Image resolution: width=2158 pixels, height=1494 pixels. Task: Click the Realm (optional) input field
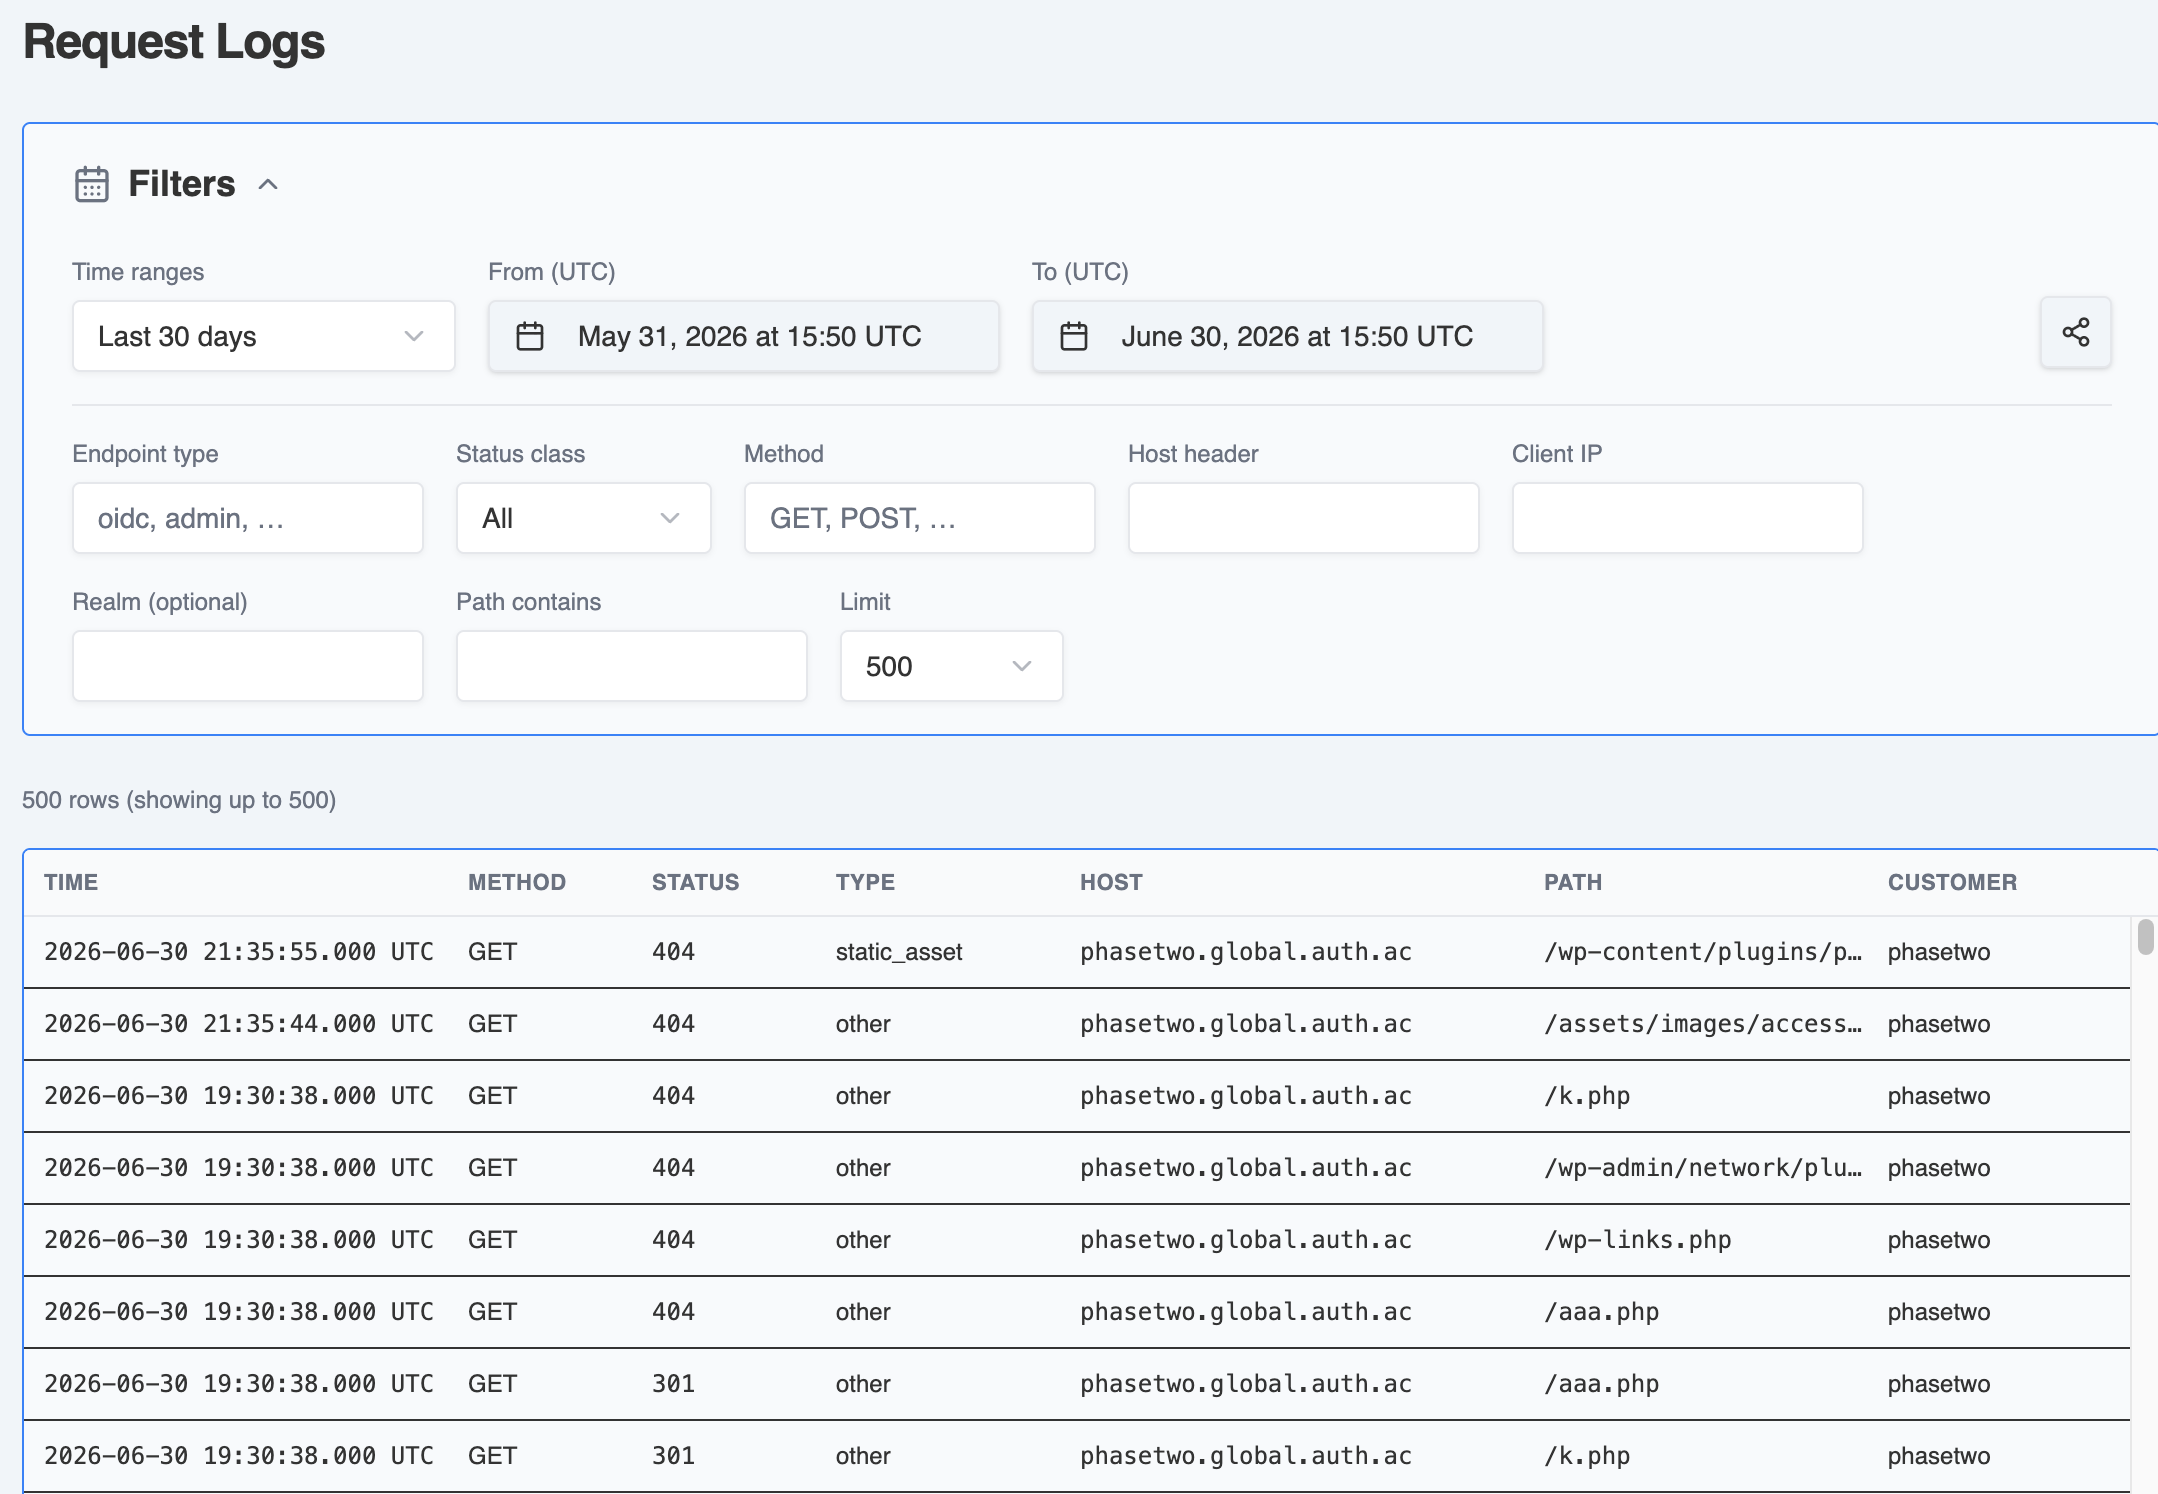pos(248,666)
